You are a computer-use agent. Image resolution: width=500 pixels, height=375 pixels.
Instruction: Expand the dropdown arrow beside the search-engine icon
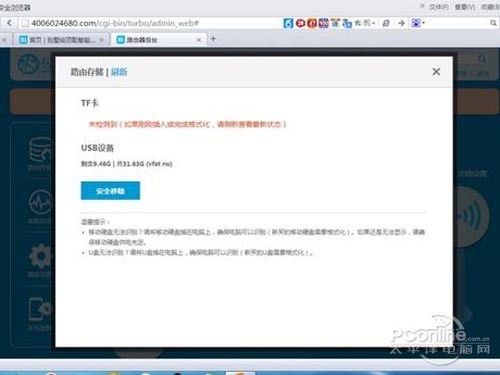pos(424,23)
